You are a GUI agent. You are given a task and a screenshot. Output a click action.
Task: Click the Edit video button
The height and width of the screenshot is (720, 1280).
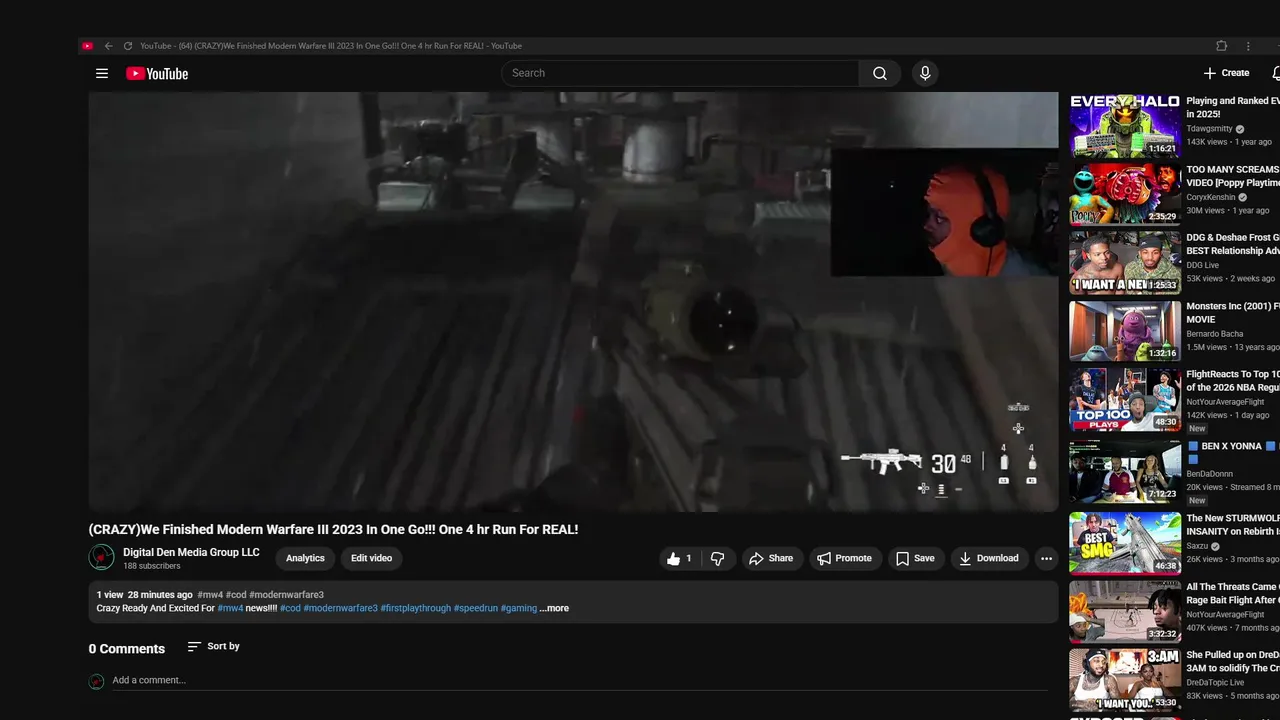[x=371, y=558]
